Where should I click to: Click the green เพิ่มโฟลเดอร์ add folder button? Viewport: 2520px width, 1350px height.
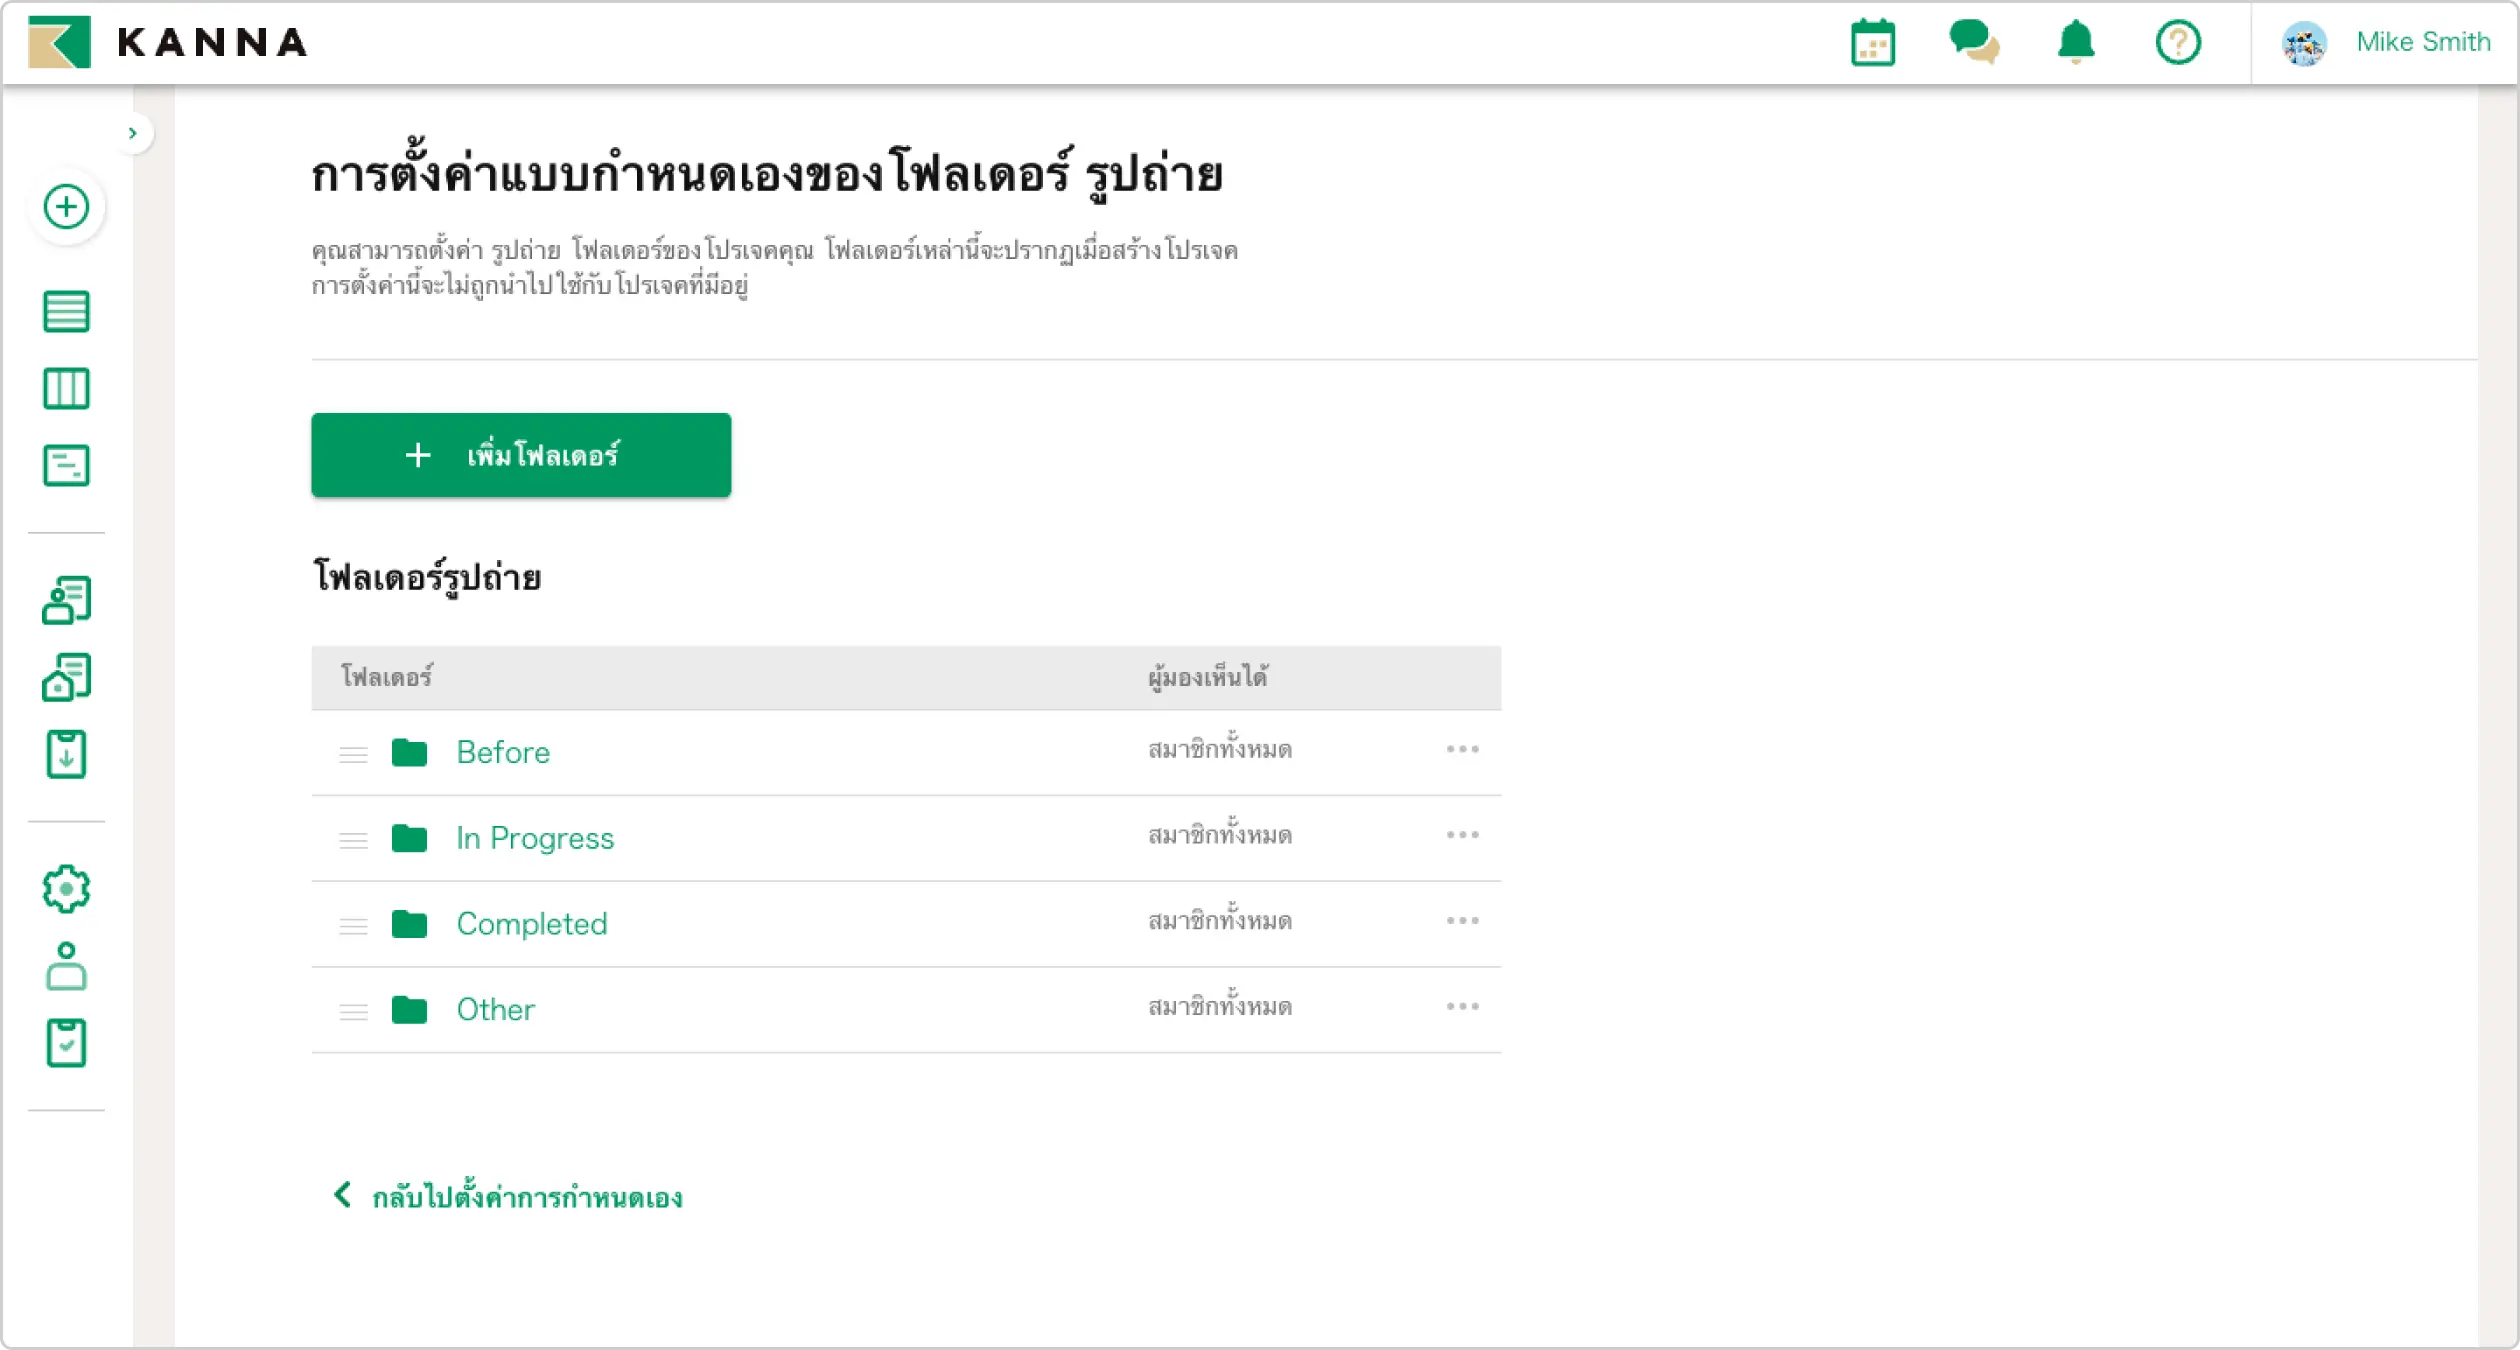(520, 455)
